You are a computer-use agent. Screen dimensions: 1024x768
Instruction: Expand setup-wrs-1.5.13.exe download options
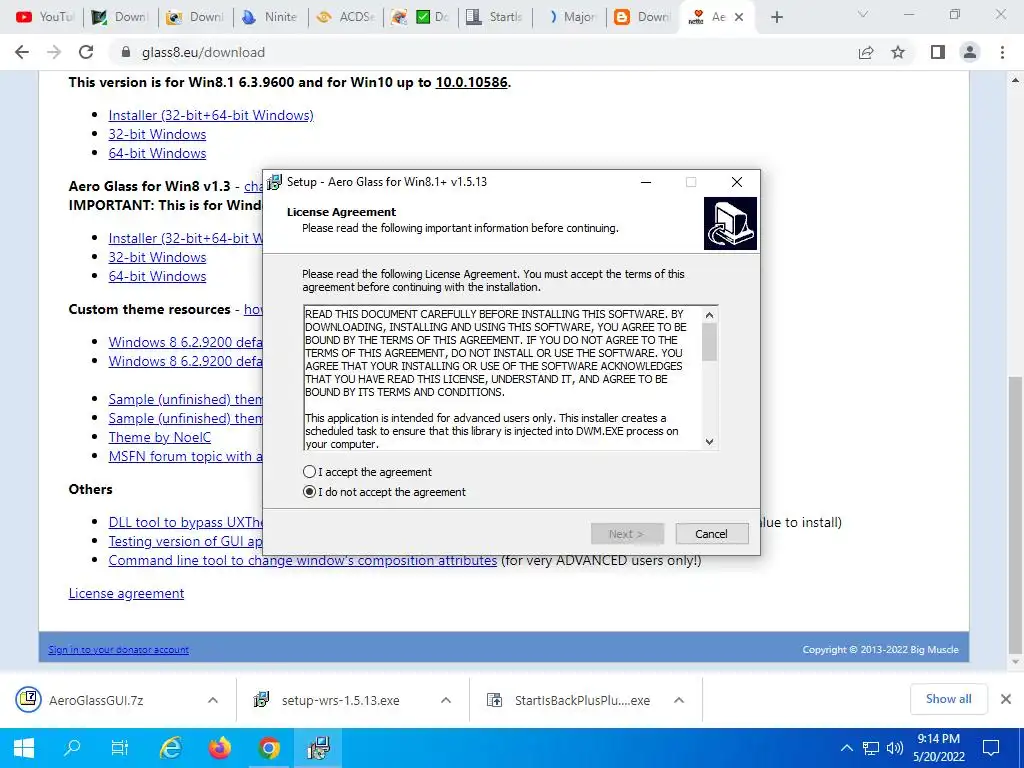(x=445, y=700)
